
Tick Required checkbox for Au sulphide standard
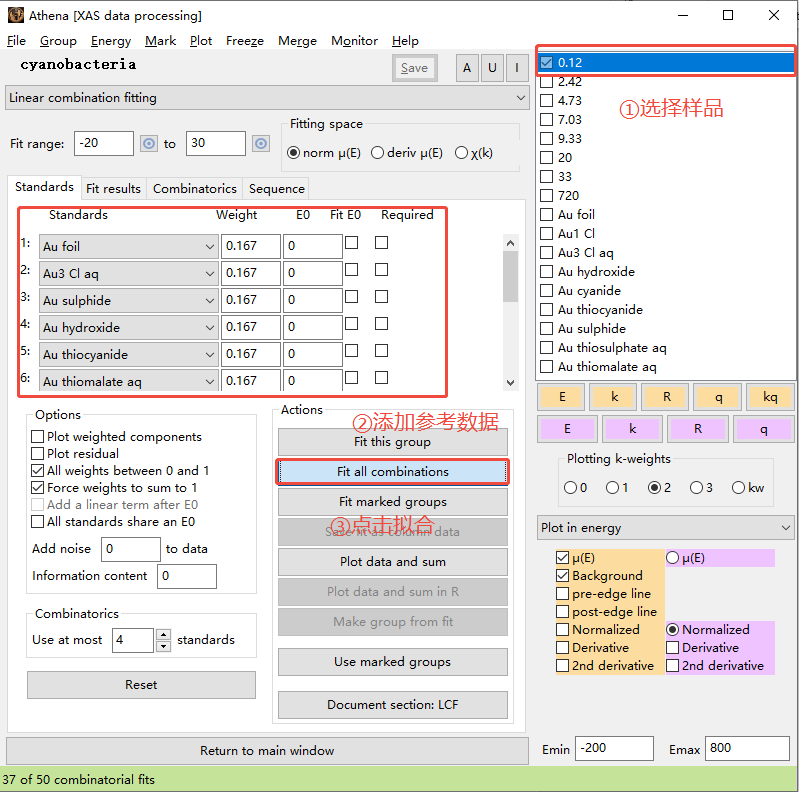point(381,297)
